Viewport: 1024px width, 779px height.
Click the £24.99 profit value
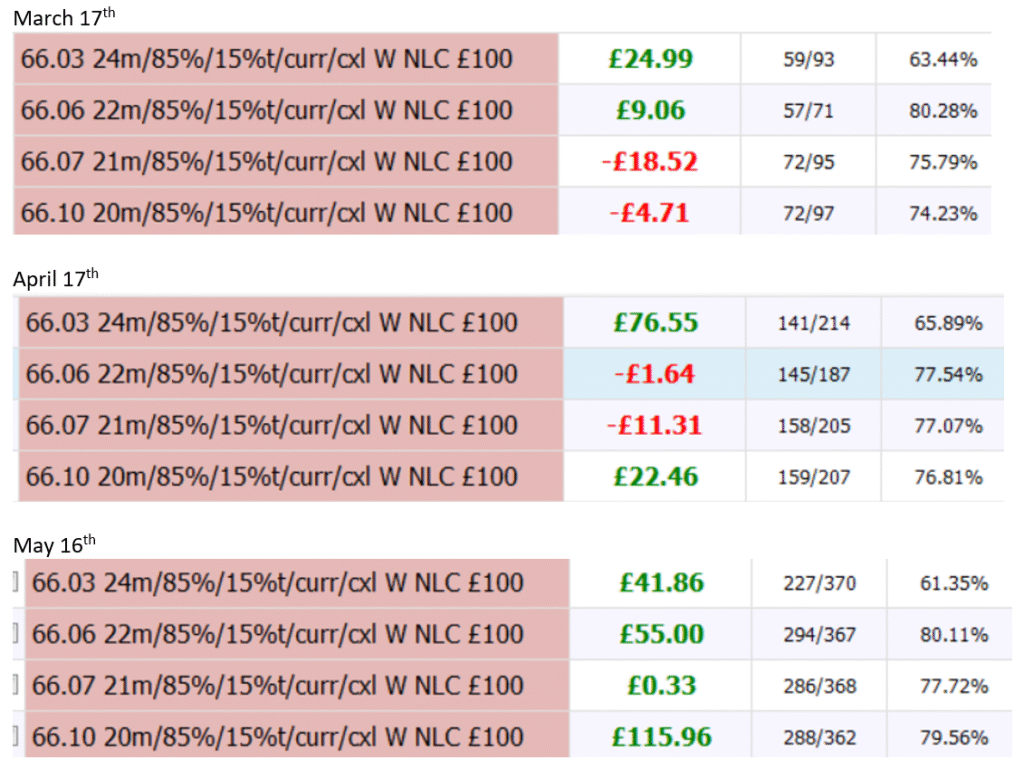pyautogui.click(x=650, y=59)
